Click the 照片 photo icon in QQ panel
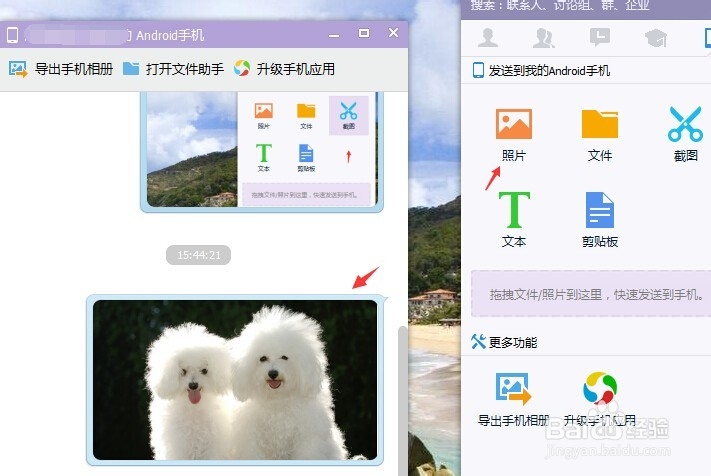The width and height of the screenshot is (711, 476). tap(513, 124)
